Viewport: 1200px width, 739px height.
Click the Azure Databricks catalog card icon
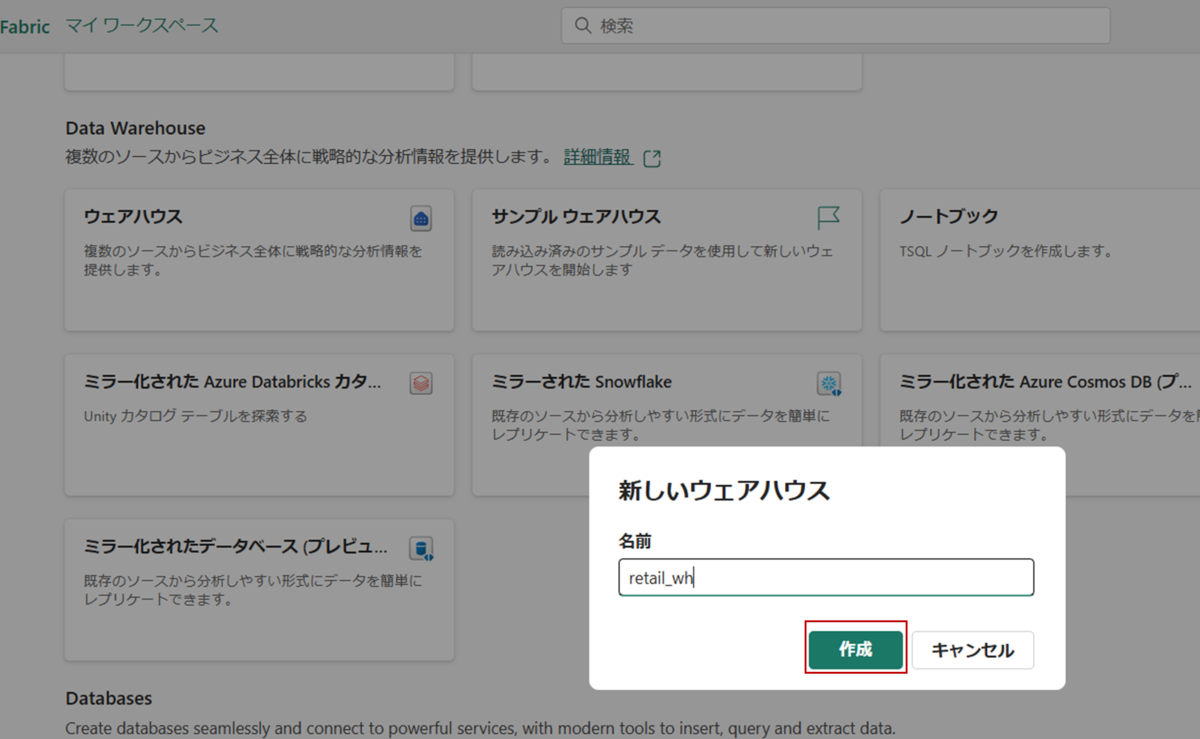pyautogui.click(x=421, y=383)
